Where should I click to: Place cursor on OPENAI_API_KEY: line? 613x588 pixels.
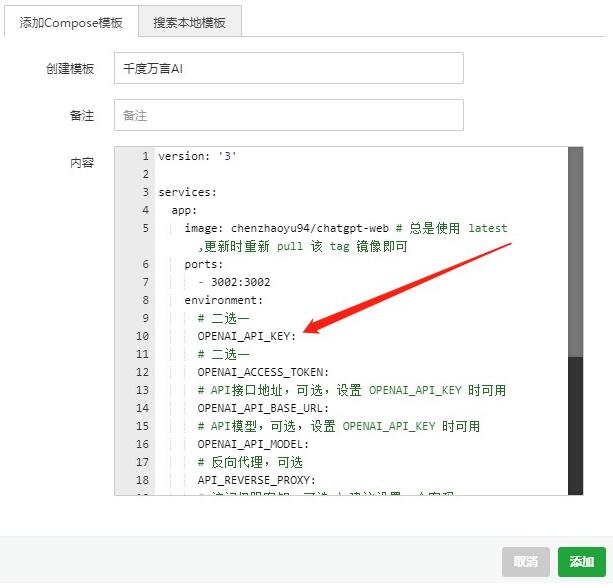point(247,336)
